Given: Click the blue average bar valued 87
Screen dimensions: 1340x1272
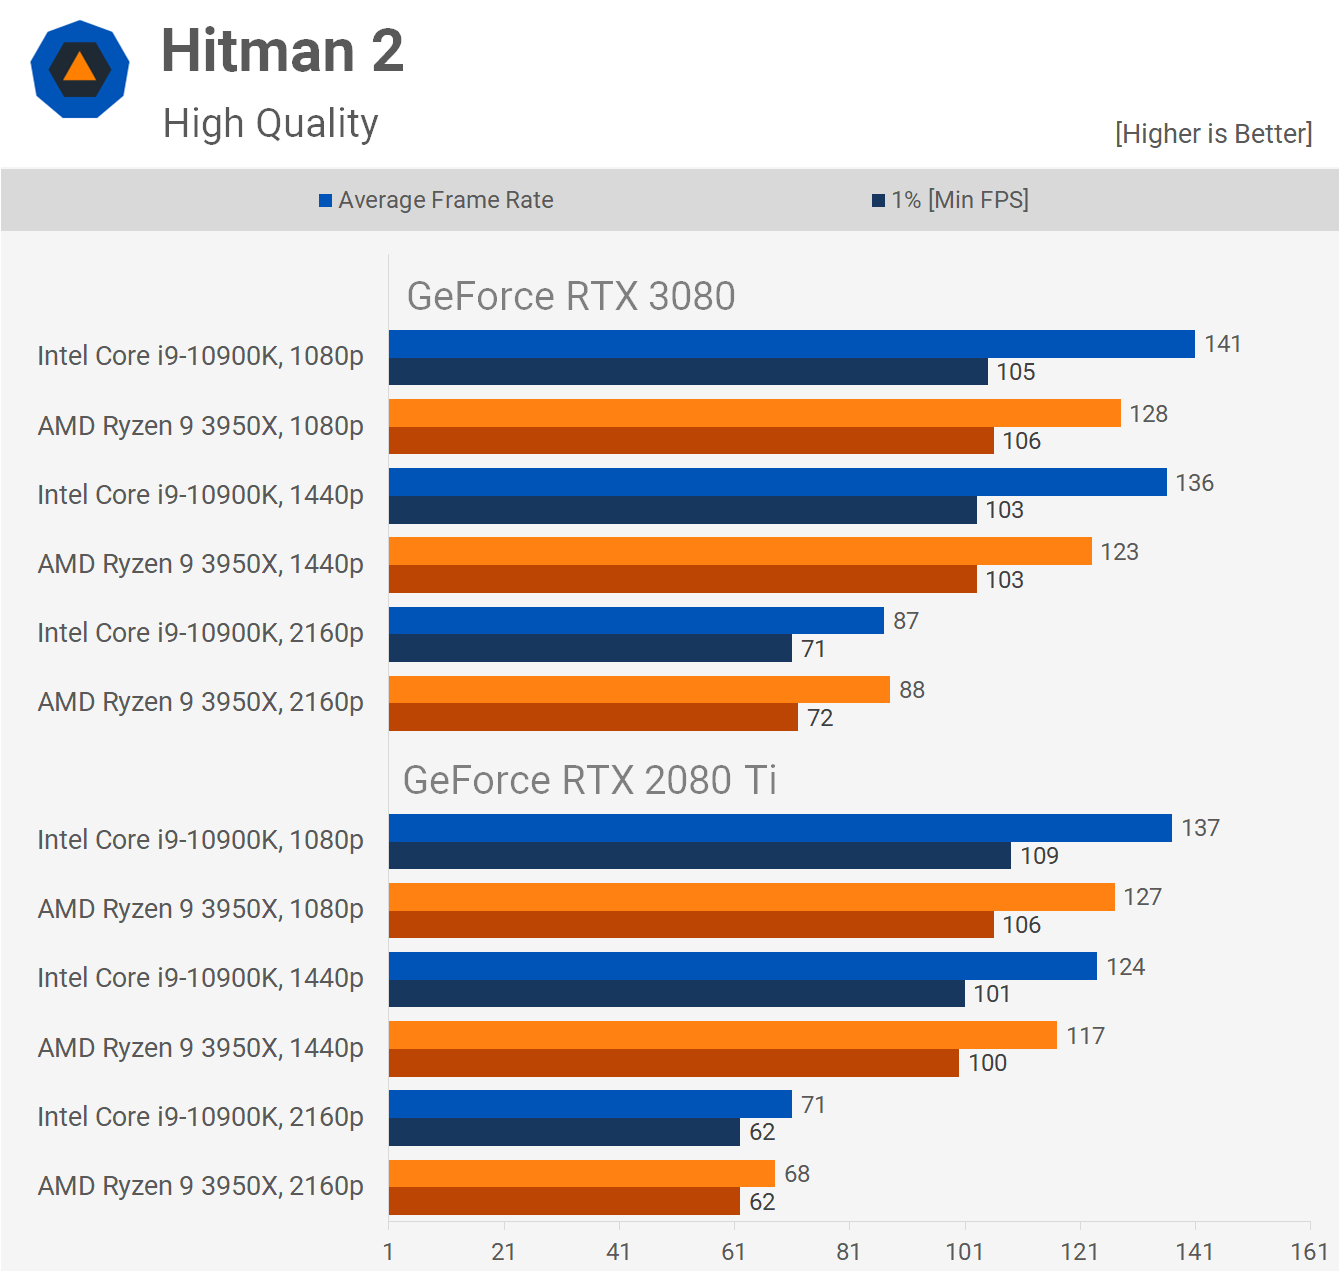Looking at the screenshot, I should pos(637,621).
